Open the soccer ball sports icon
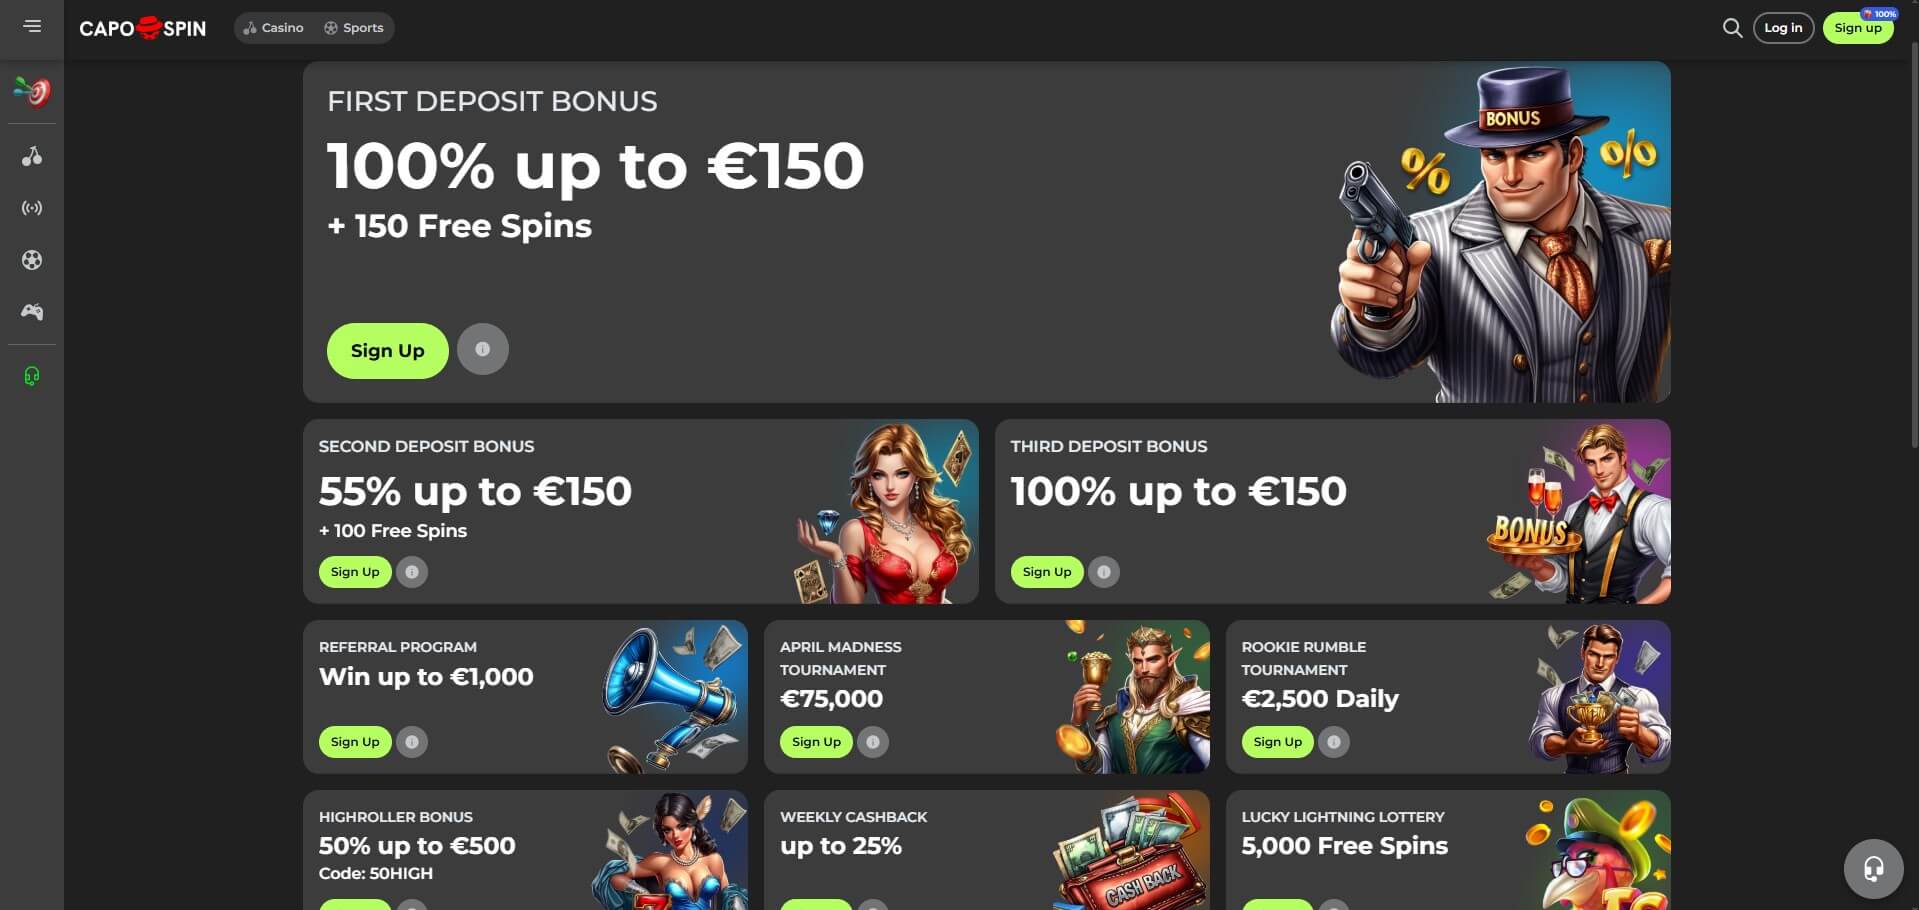Screen dimensions: 1919x910 click(x=32, y=260)
